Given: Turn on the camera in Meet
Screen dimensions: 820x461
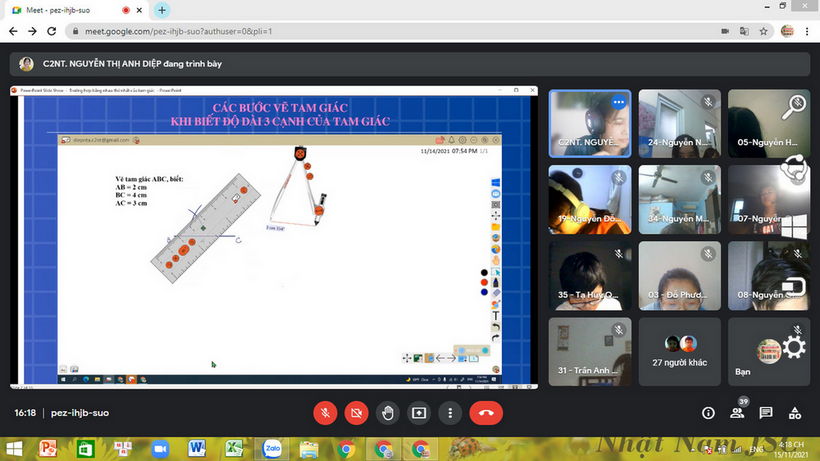Looking at the screenshot, I should click(x=355, y=412).
